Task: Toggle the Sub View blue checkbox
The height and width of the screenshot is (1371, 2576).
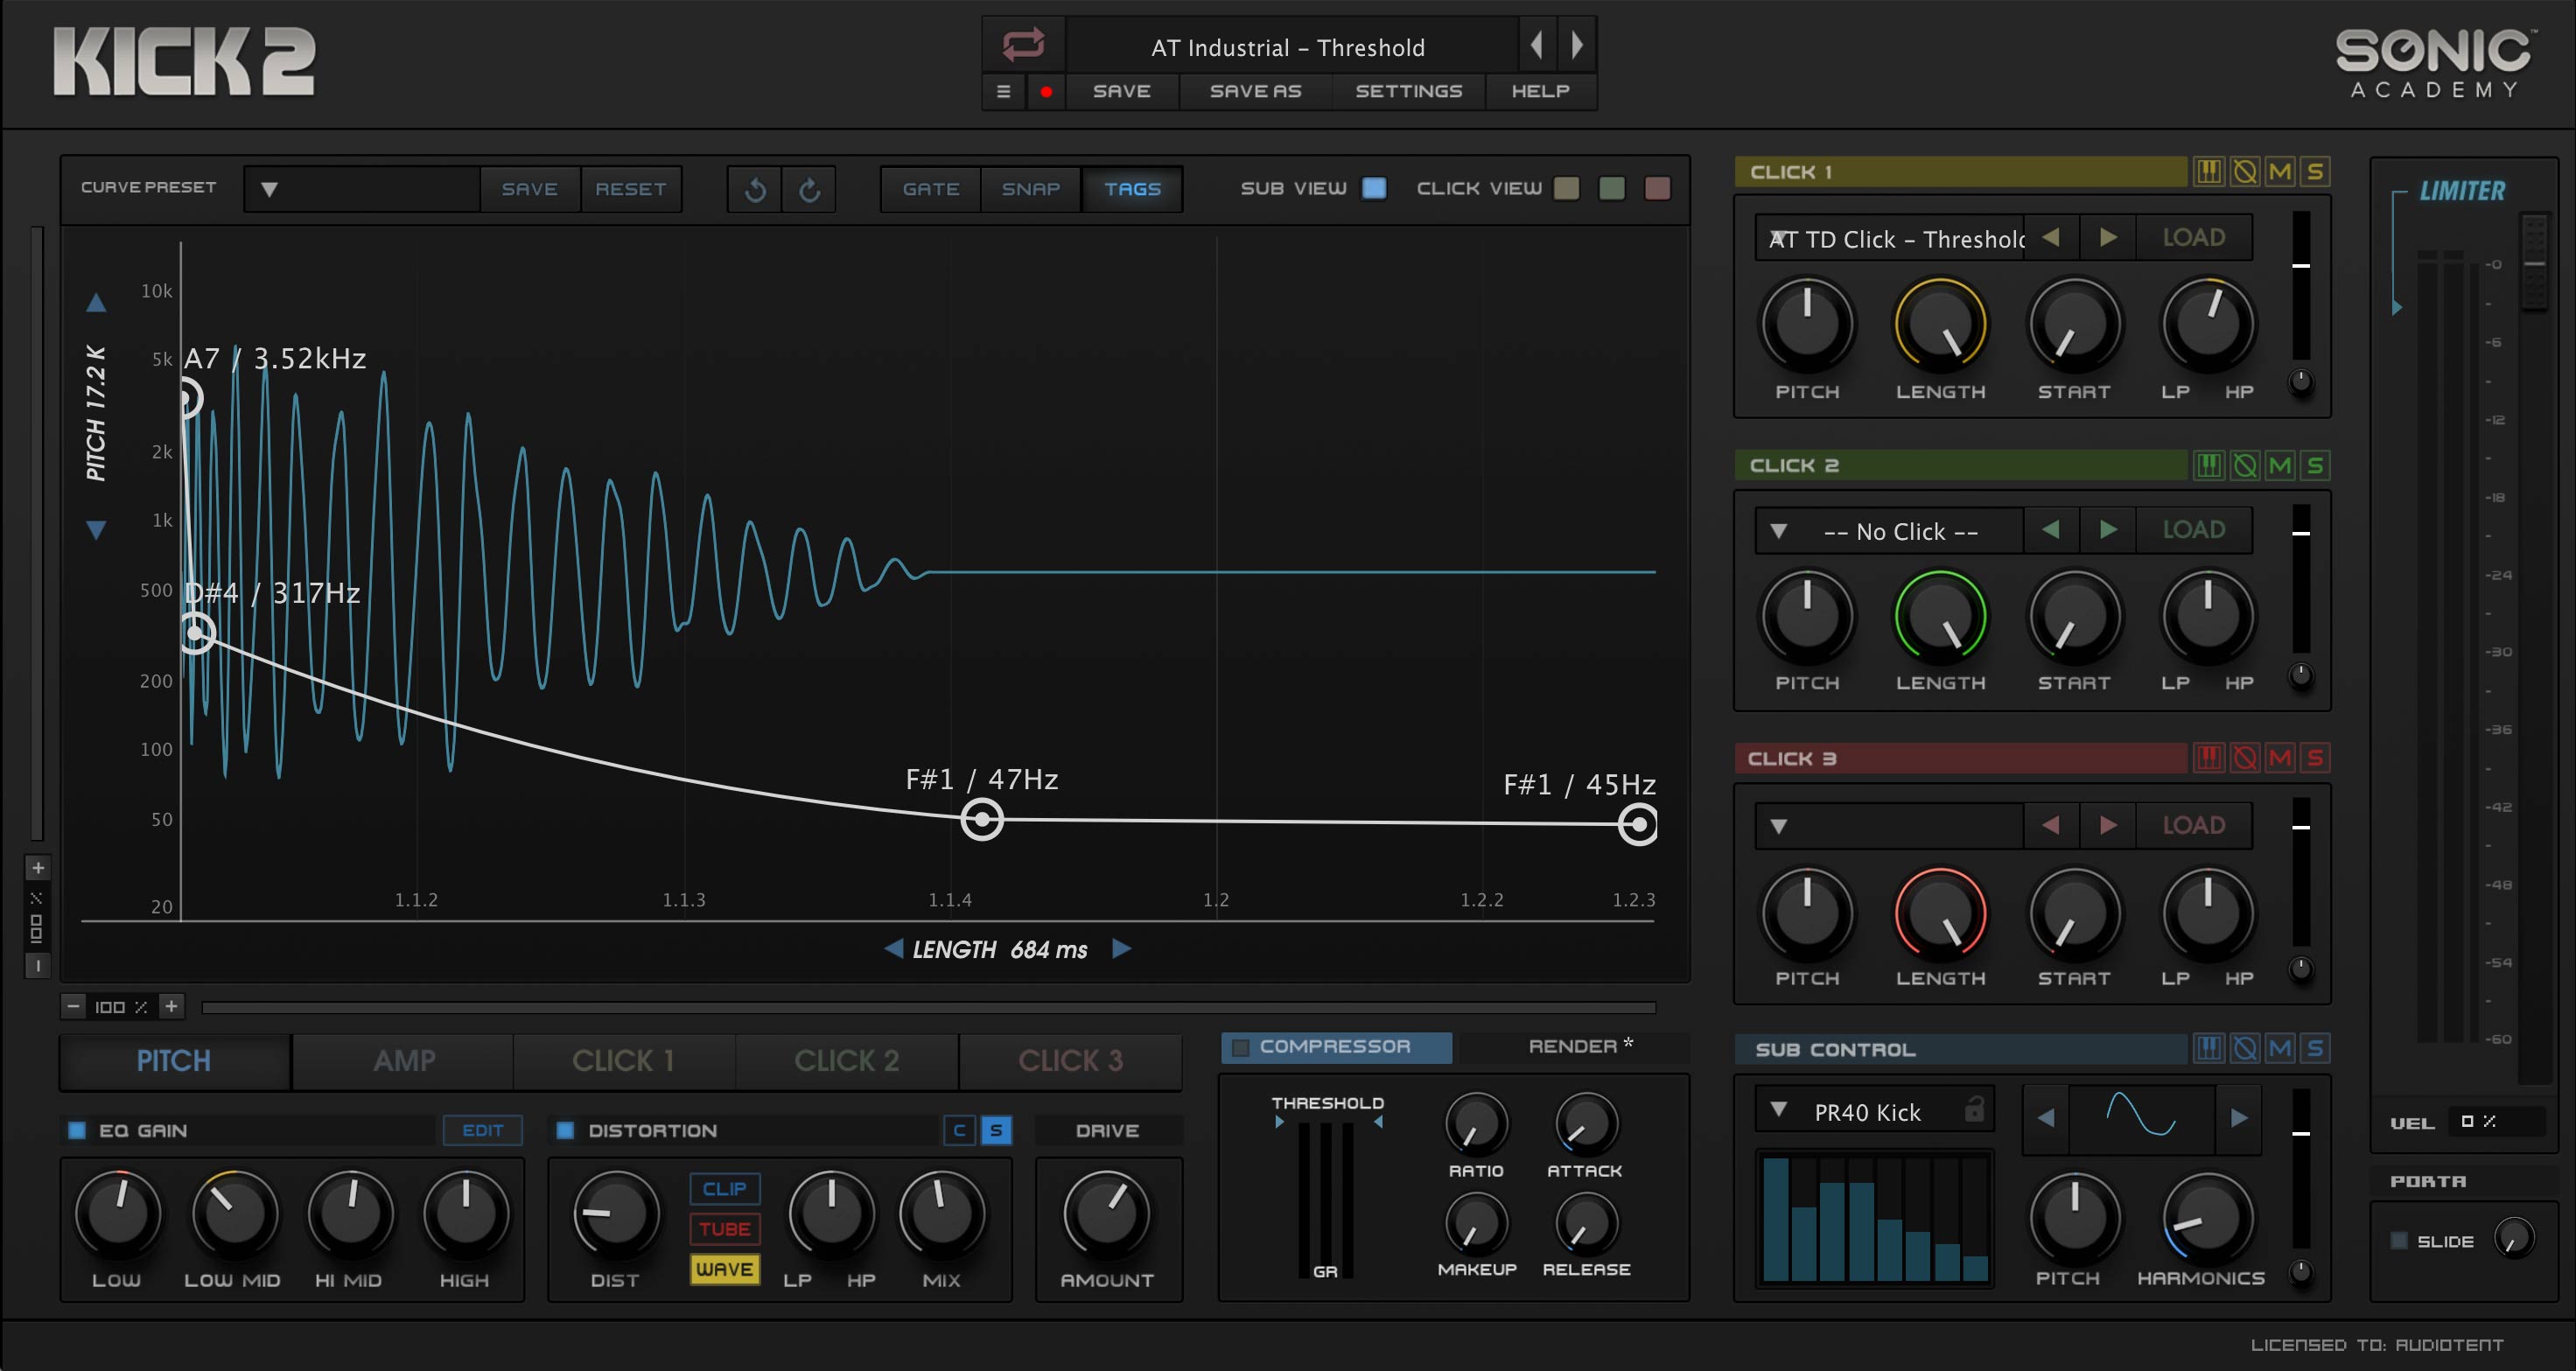Action: (1374, 188)
